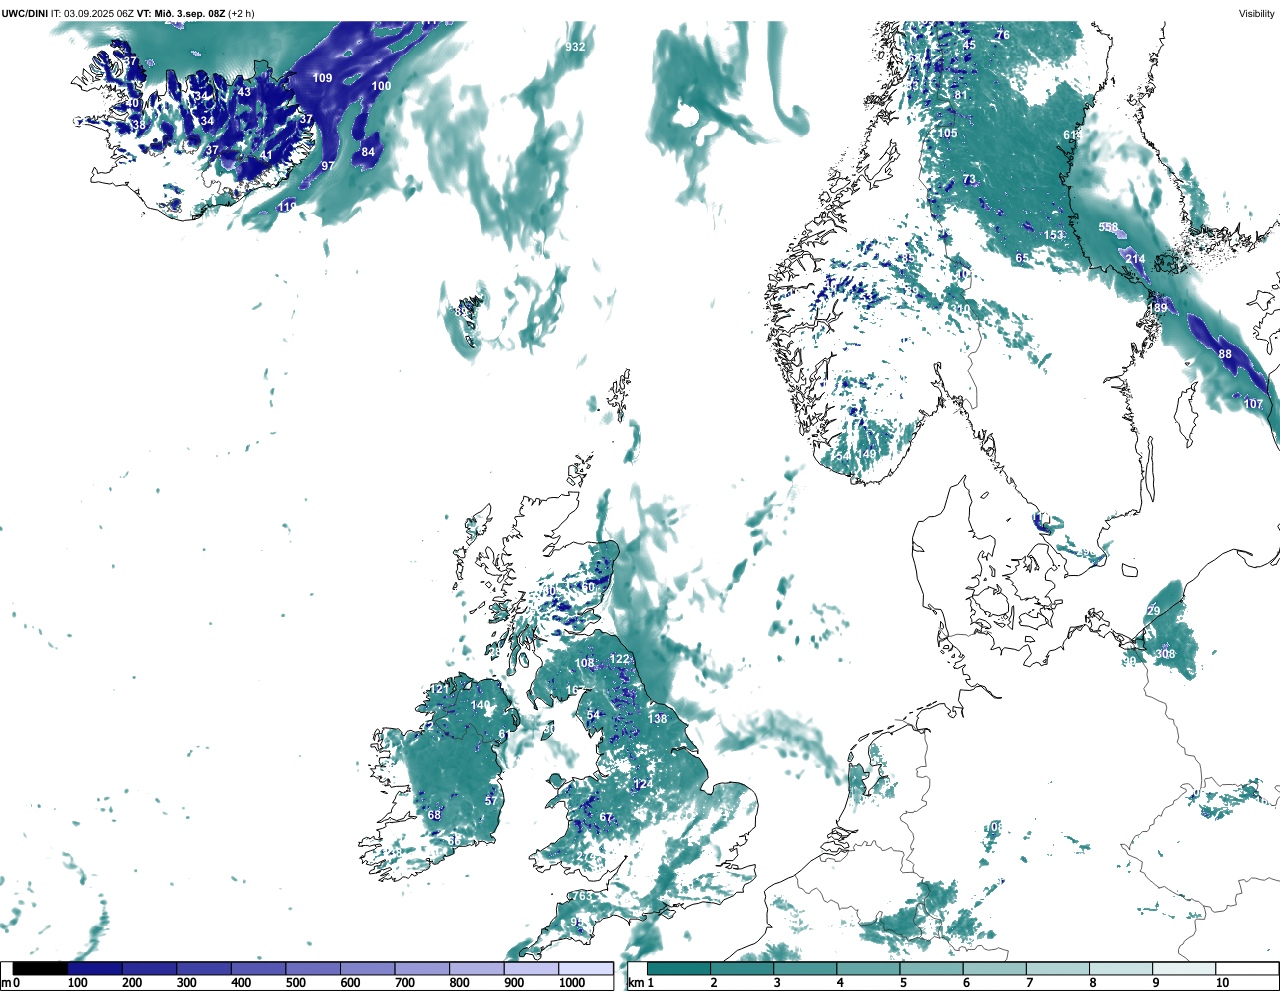Click the '84' value southeast of Iceland
Viewport: 1280px width, 991px height.
coord(368,152)
